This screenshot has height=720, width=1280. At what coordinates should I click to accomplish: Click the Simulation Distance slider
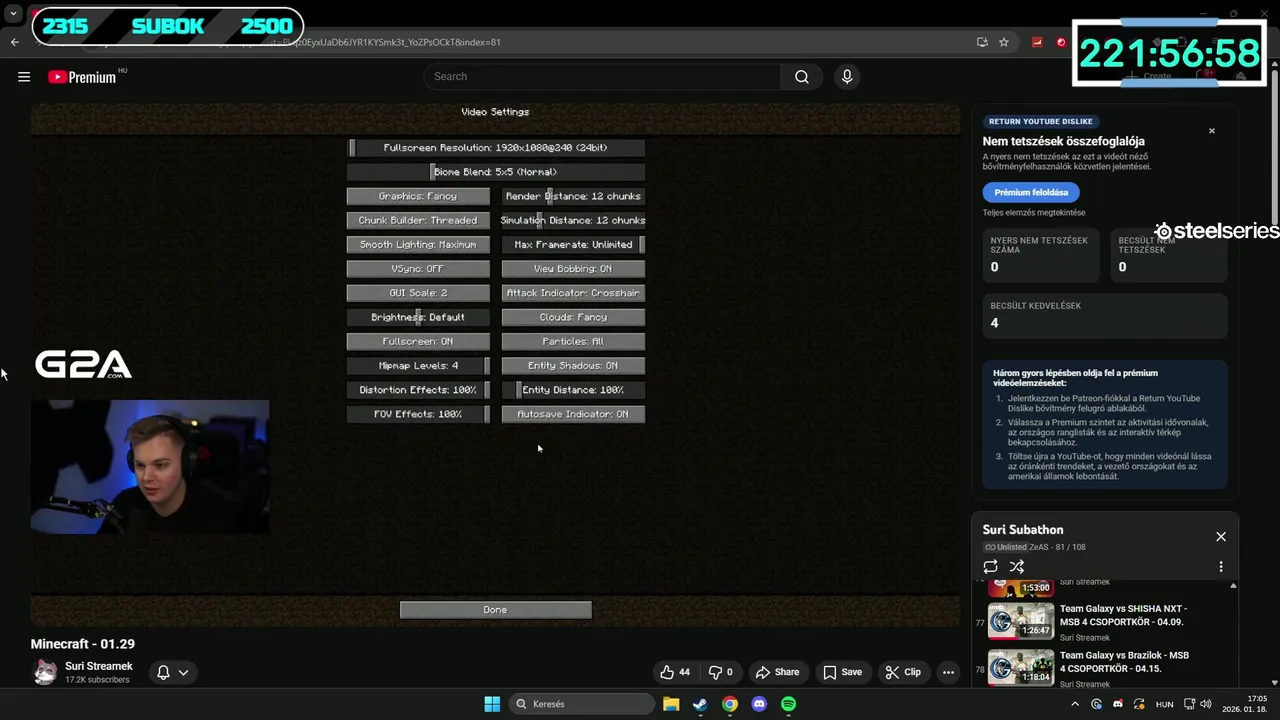(x=573, y=220)
